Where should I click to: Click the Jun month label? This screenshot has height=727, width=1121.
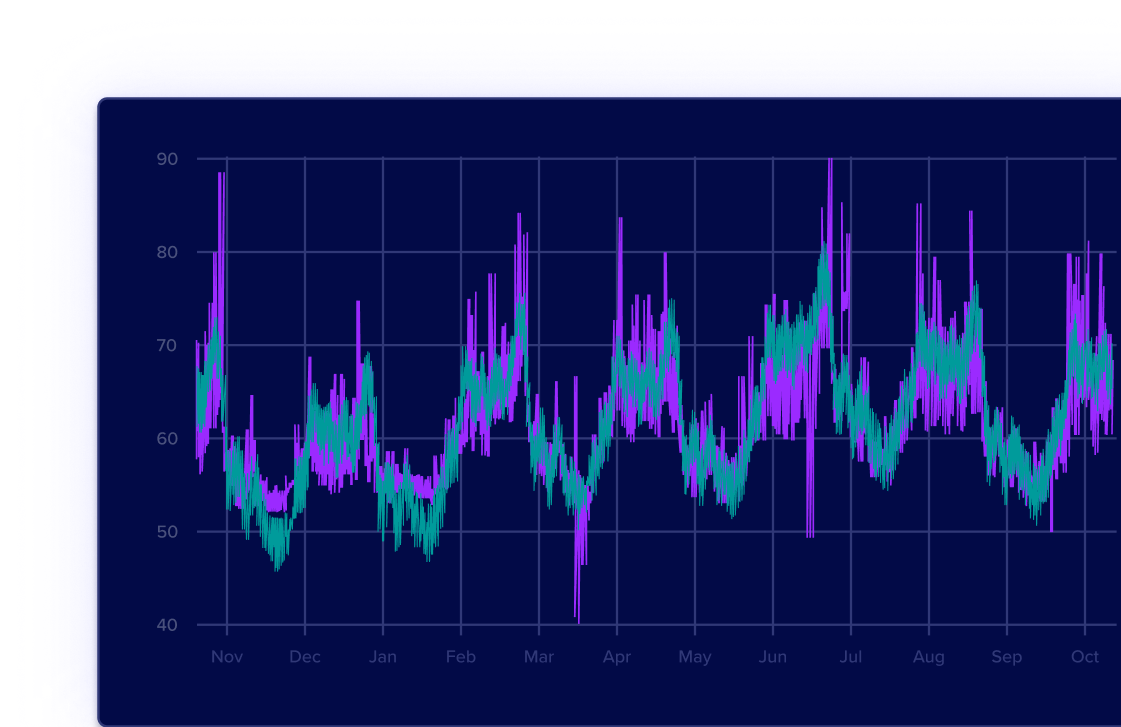773,657
